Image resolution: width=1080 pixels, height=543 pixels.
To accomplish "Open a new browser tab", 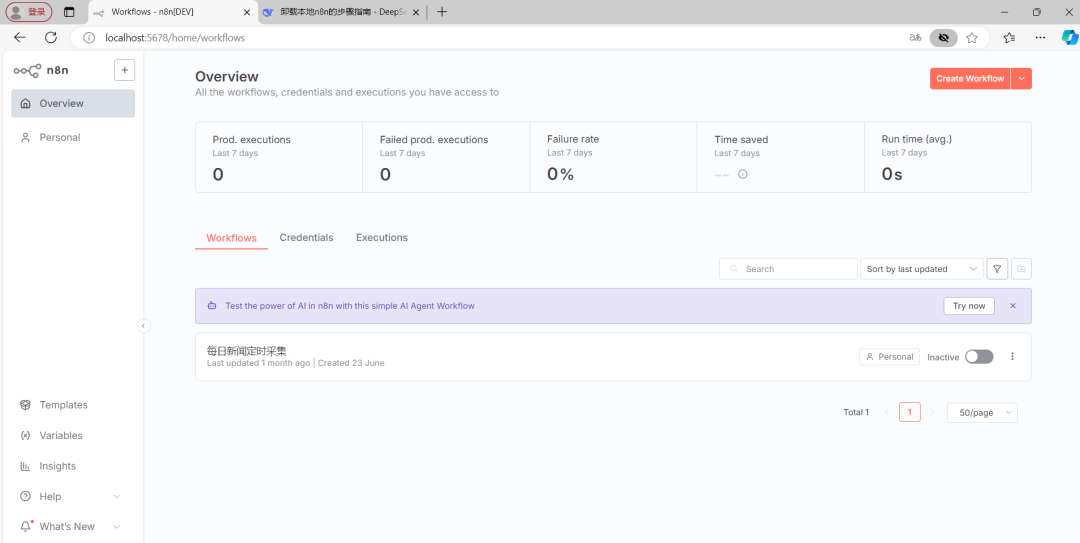I will click(x=442, y=12).
